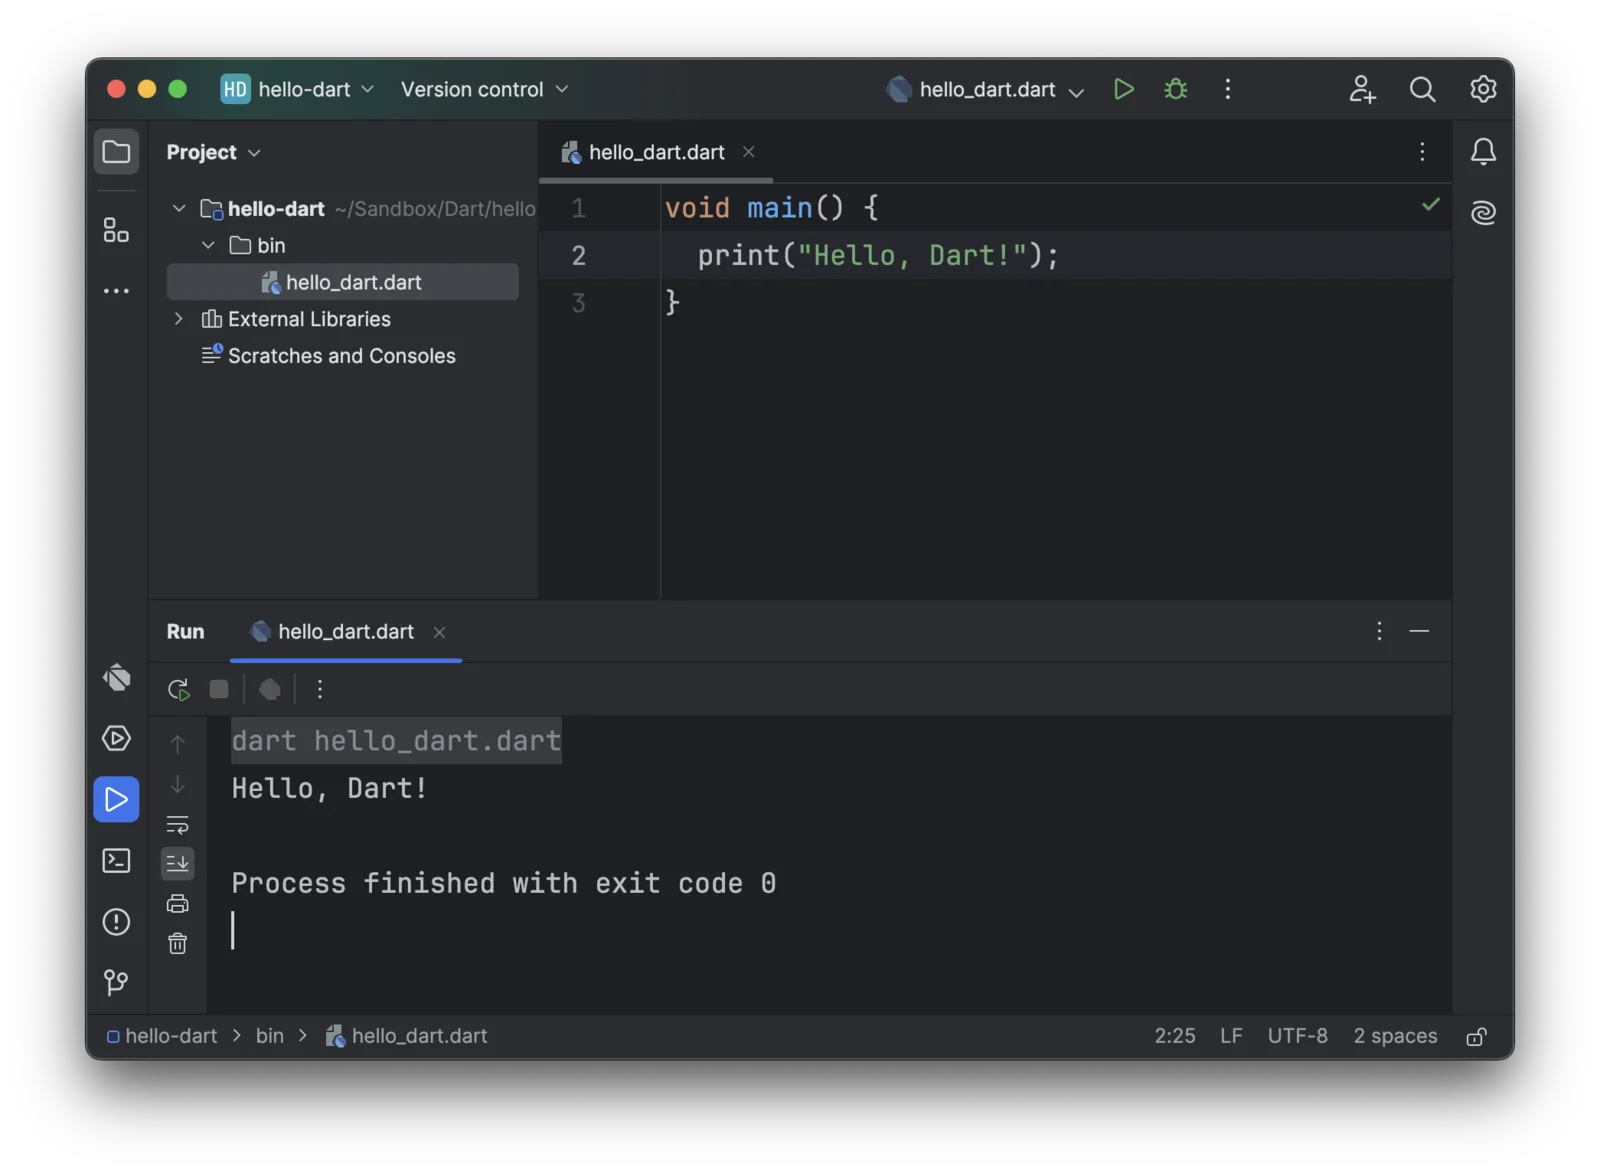This screenshot has width=1600, height=1173.
Task: Start debugging with the bug icon
Action: pos(1175,89)
